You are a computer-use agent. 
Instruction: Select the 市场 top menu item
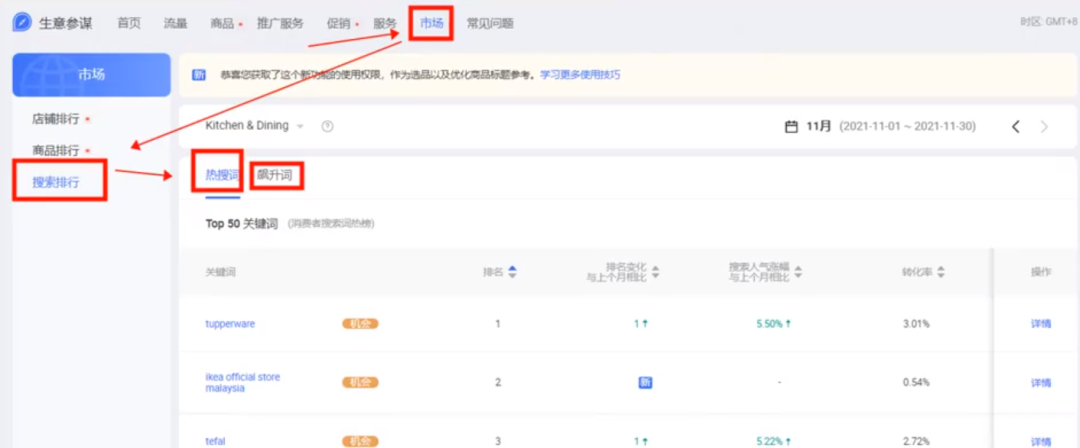pyautogui.click(x=432, y=23)
